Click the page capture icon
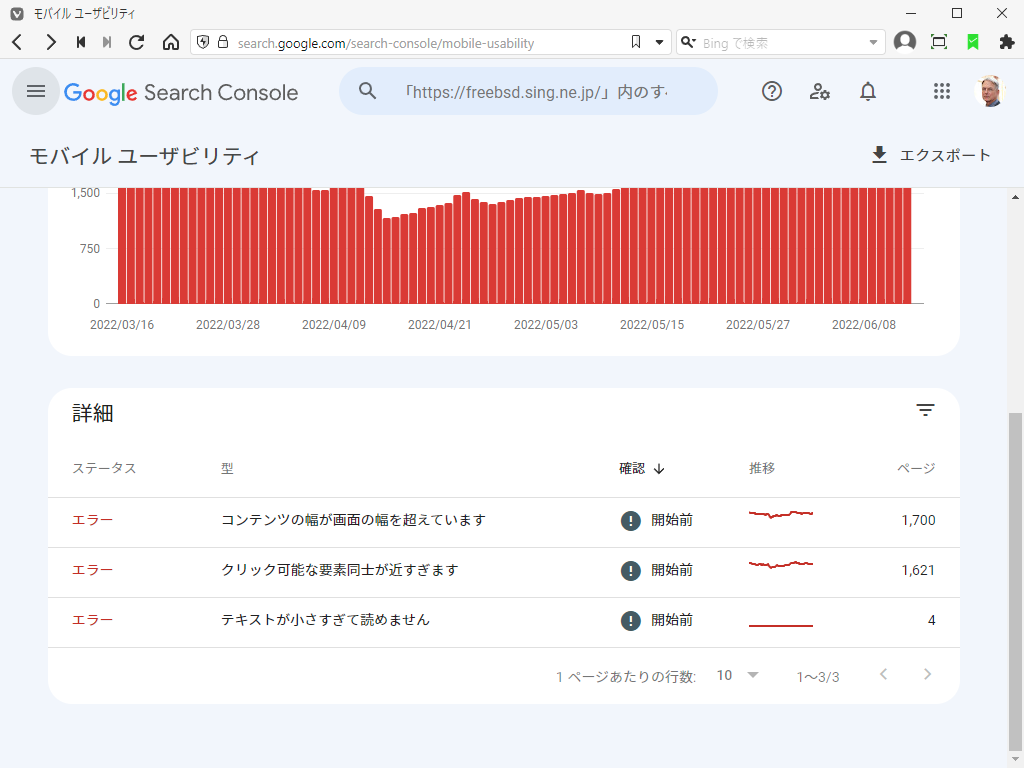The width and height of the screenshot is (1024, 768). 938,42
